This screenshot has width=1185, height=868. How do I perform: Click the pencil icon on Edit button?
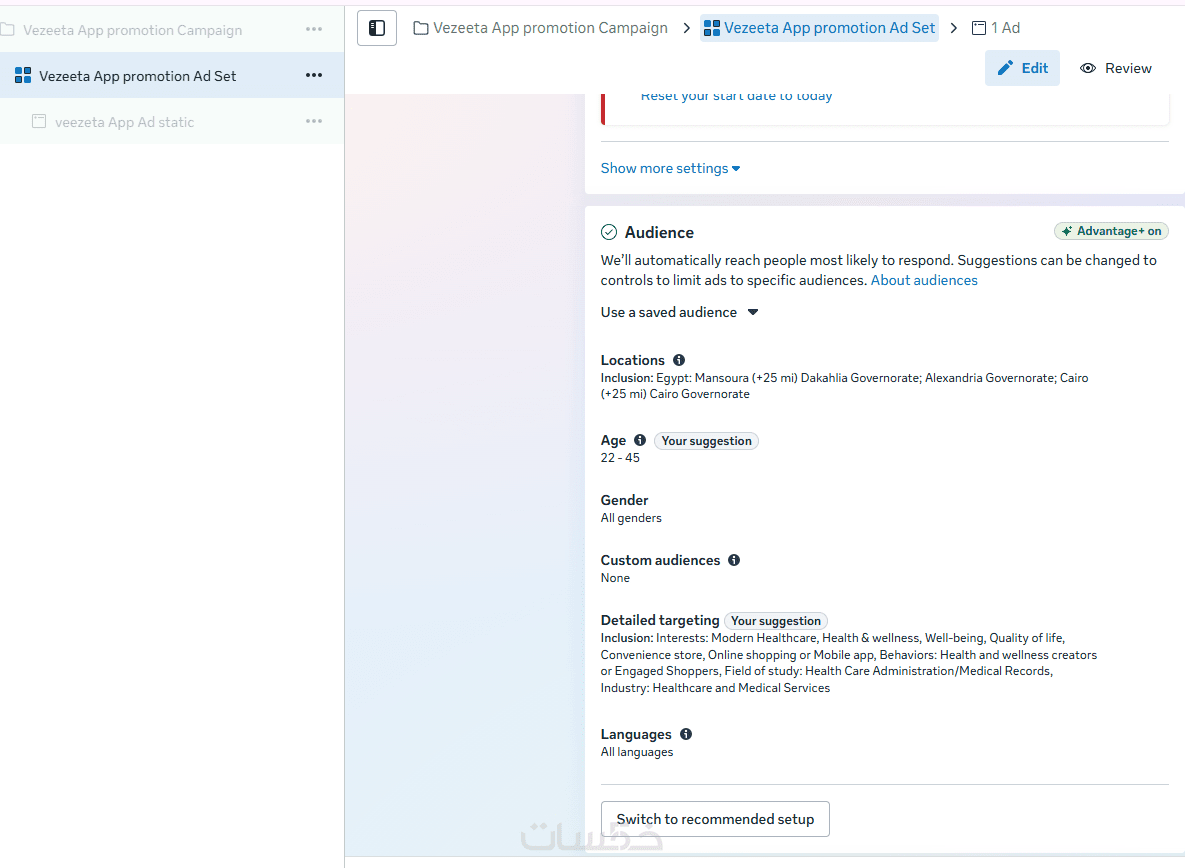point(1005,68)
